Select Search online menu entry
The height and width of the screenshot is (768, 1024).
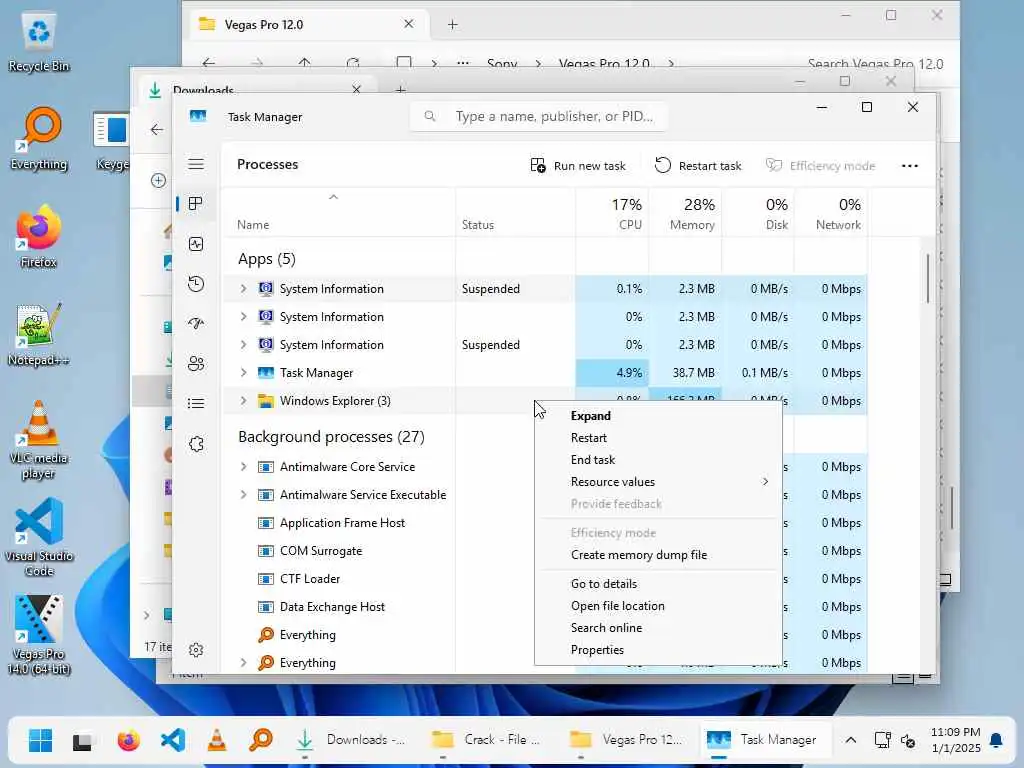click(658, 628)
